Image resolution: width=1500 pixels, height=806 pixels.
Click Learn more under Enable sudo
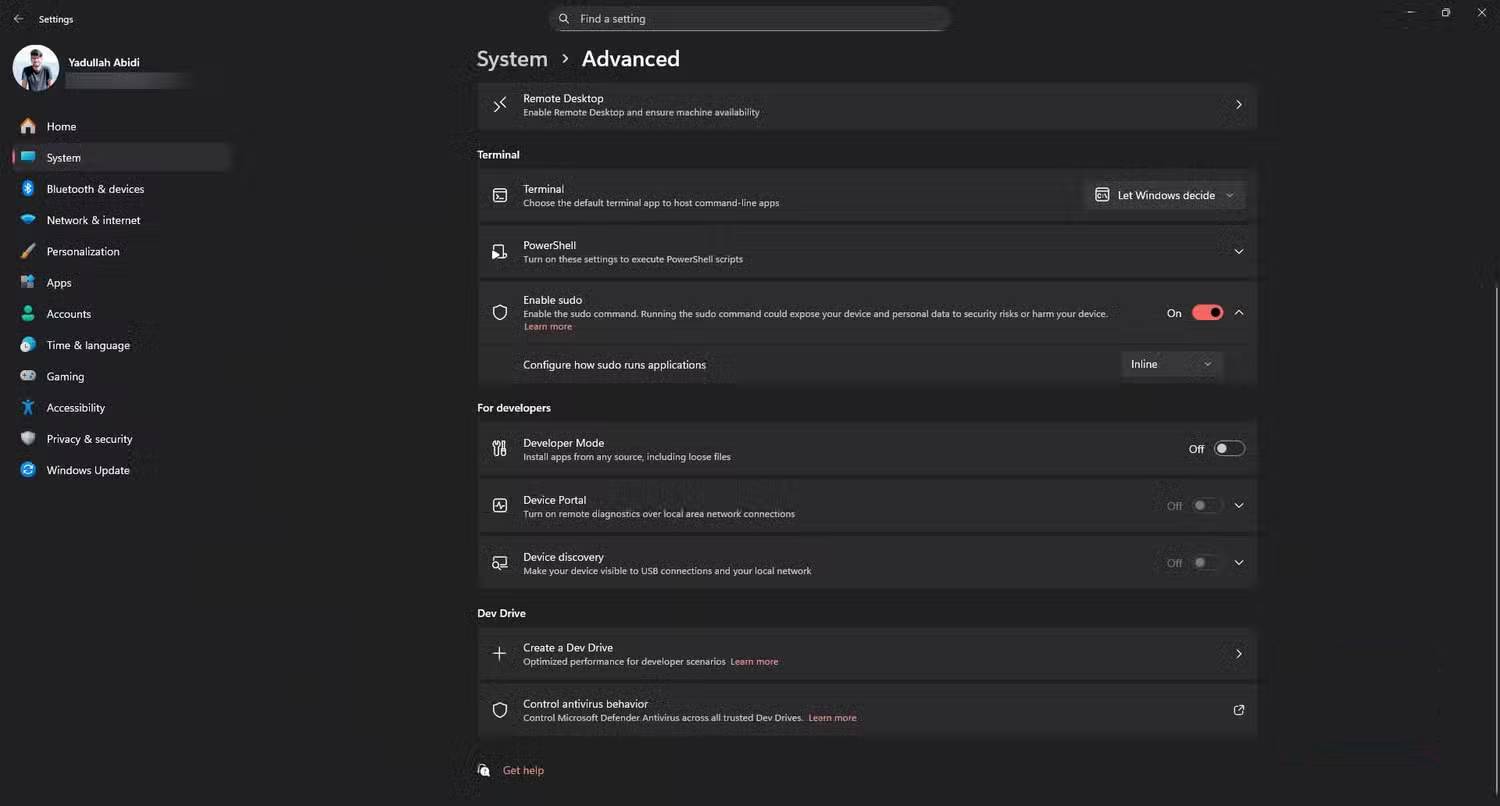548,327
